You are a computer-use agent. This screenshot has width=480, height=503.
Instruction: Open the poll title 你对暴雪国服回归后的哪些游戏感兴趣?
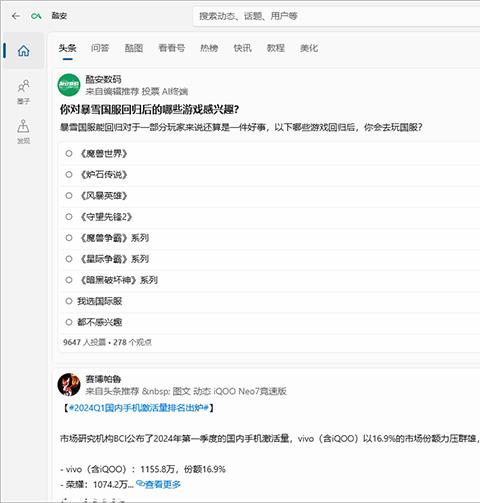click(x=149, y=109)
